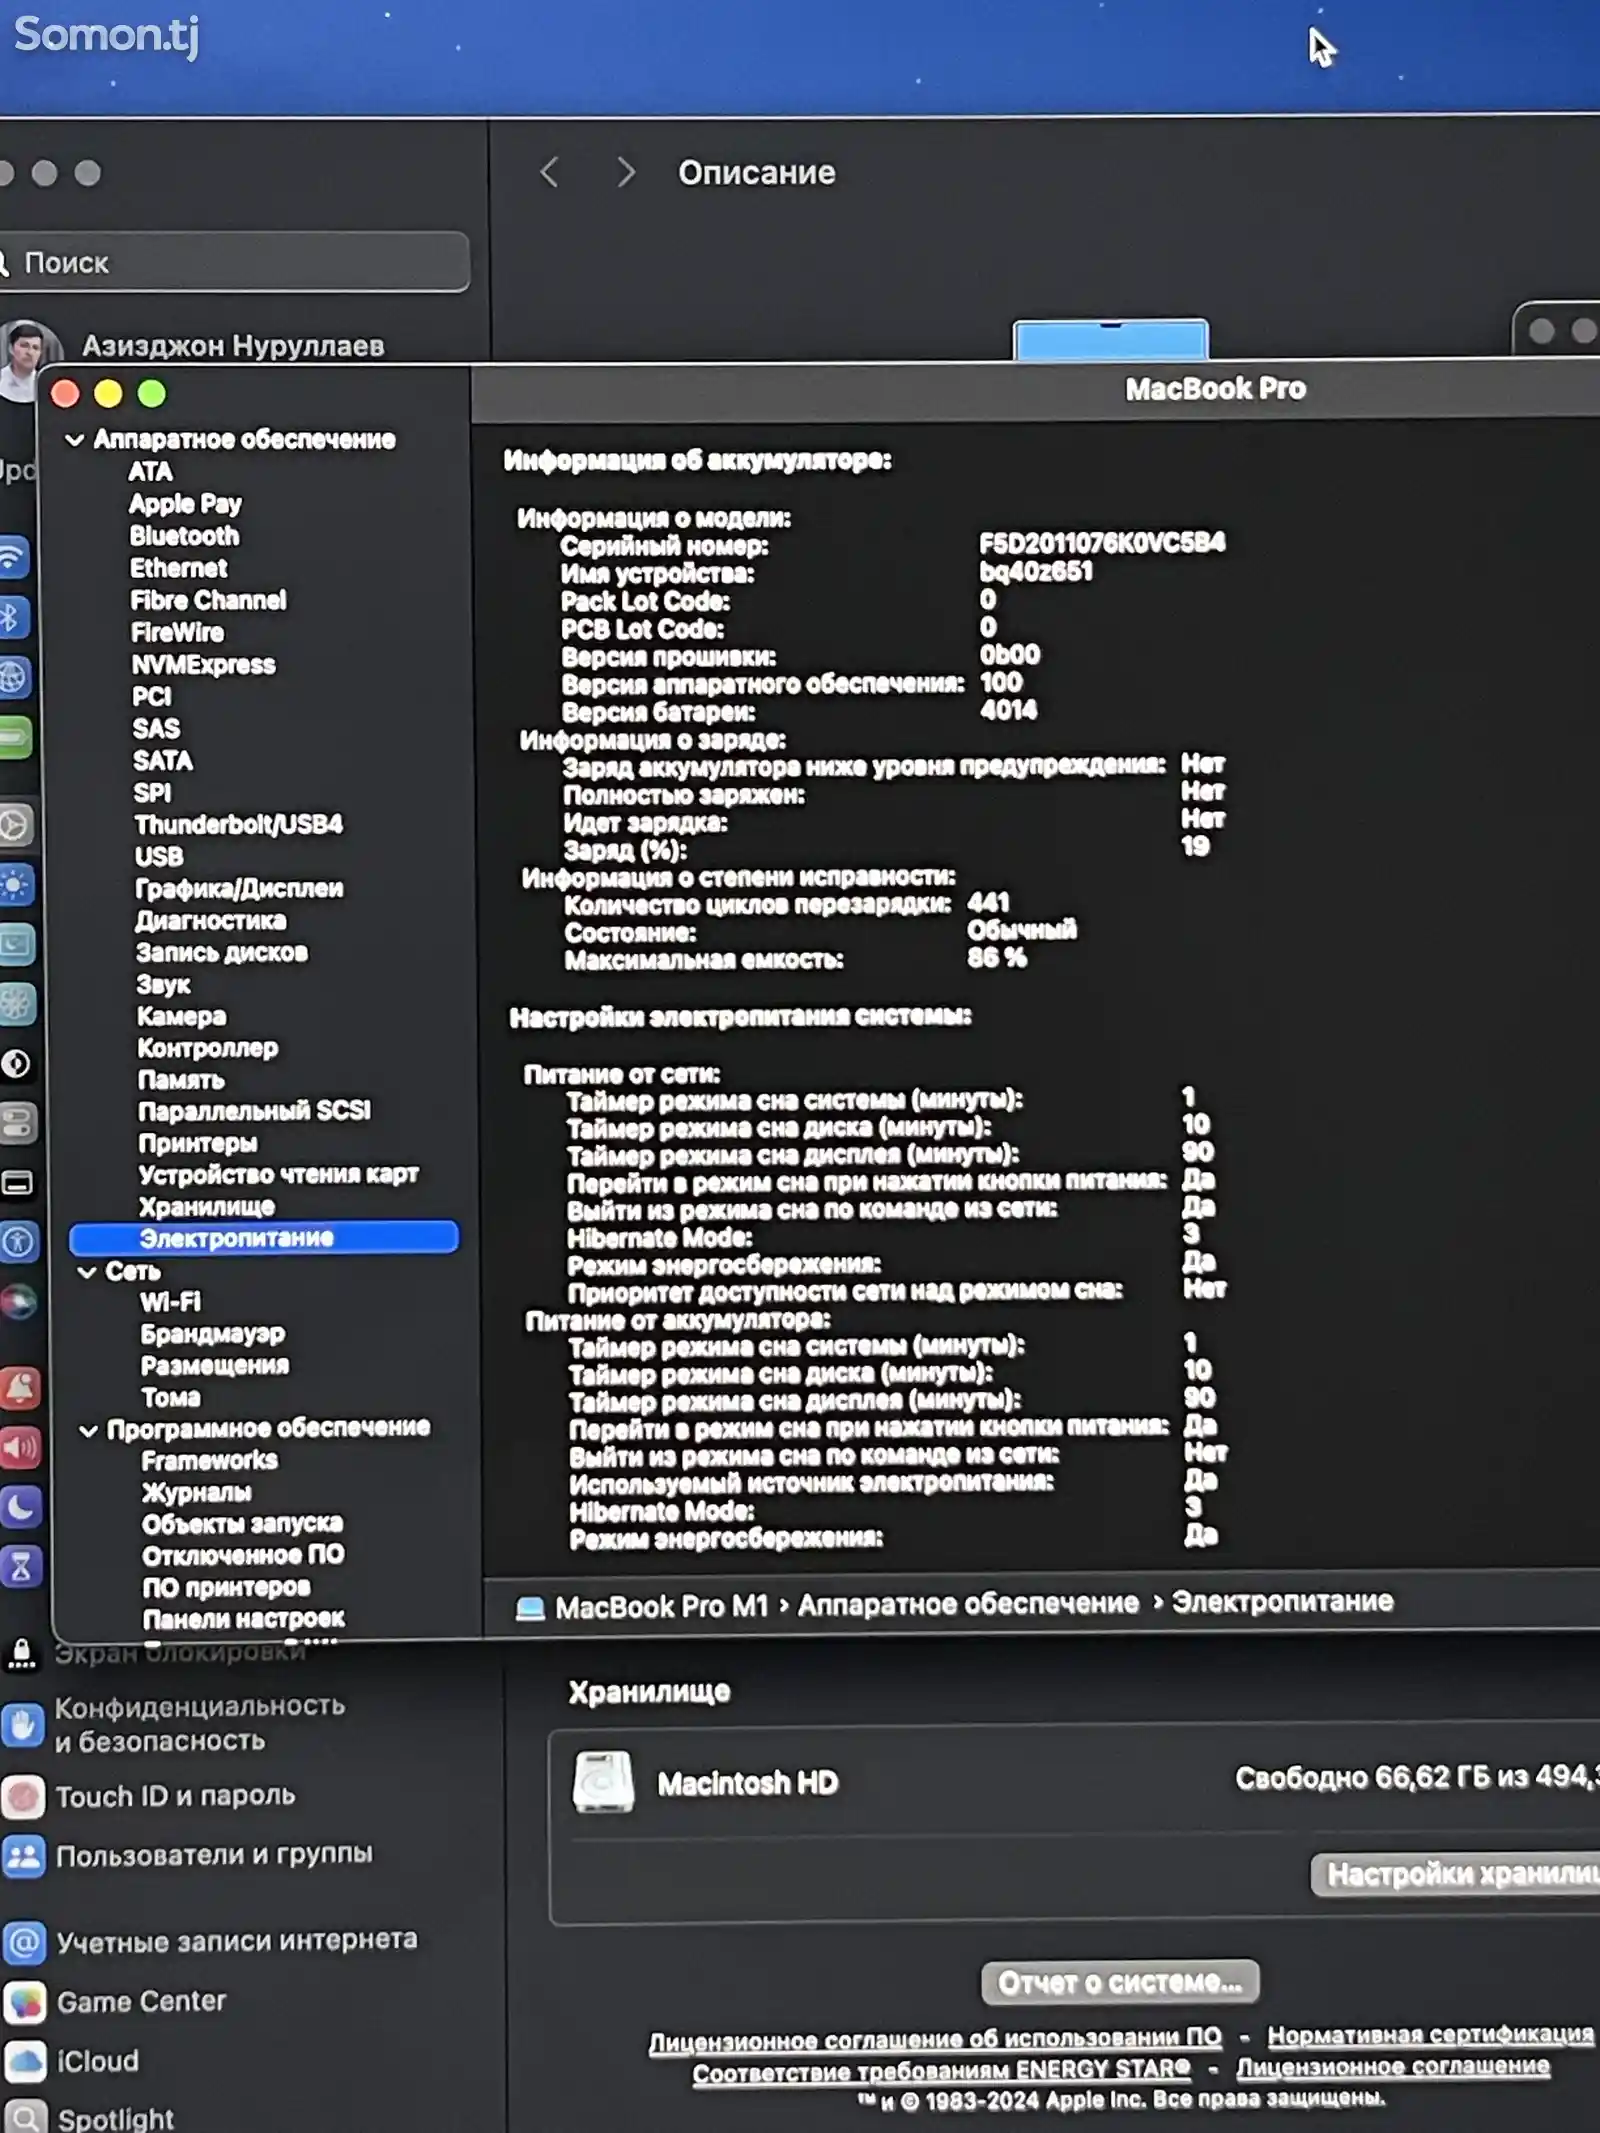The height and width of the screenshot is (2133, 1600).
Task: Click the Поиск search field in Settings
Action: [x=234, y=263]
